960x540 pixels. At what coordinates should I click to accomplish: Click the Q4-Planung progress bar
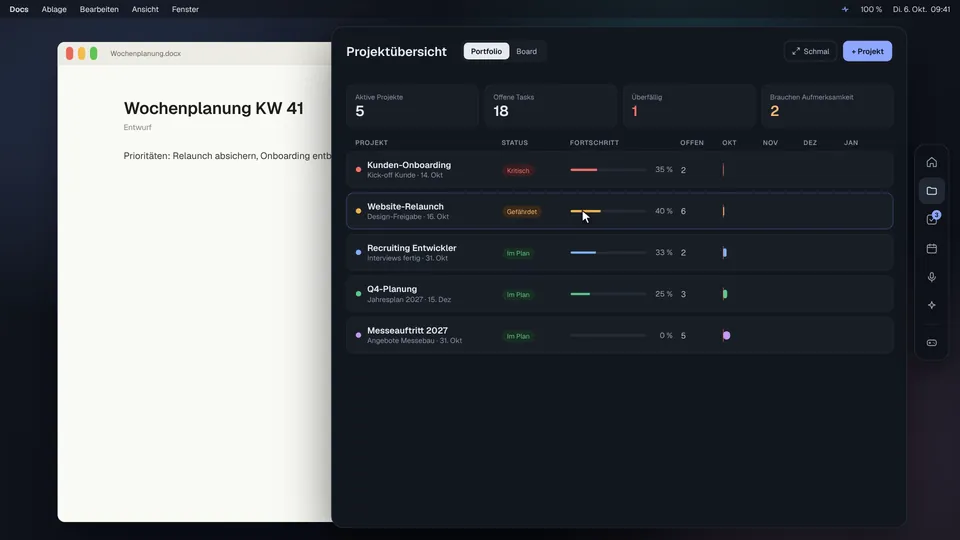607,294
